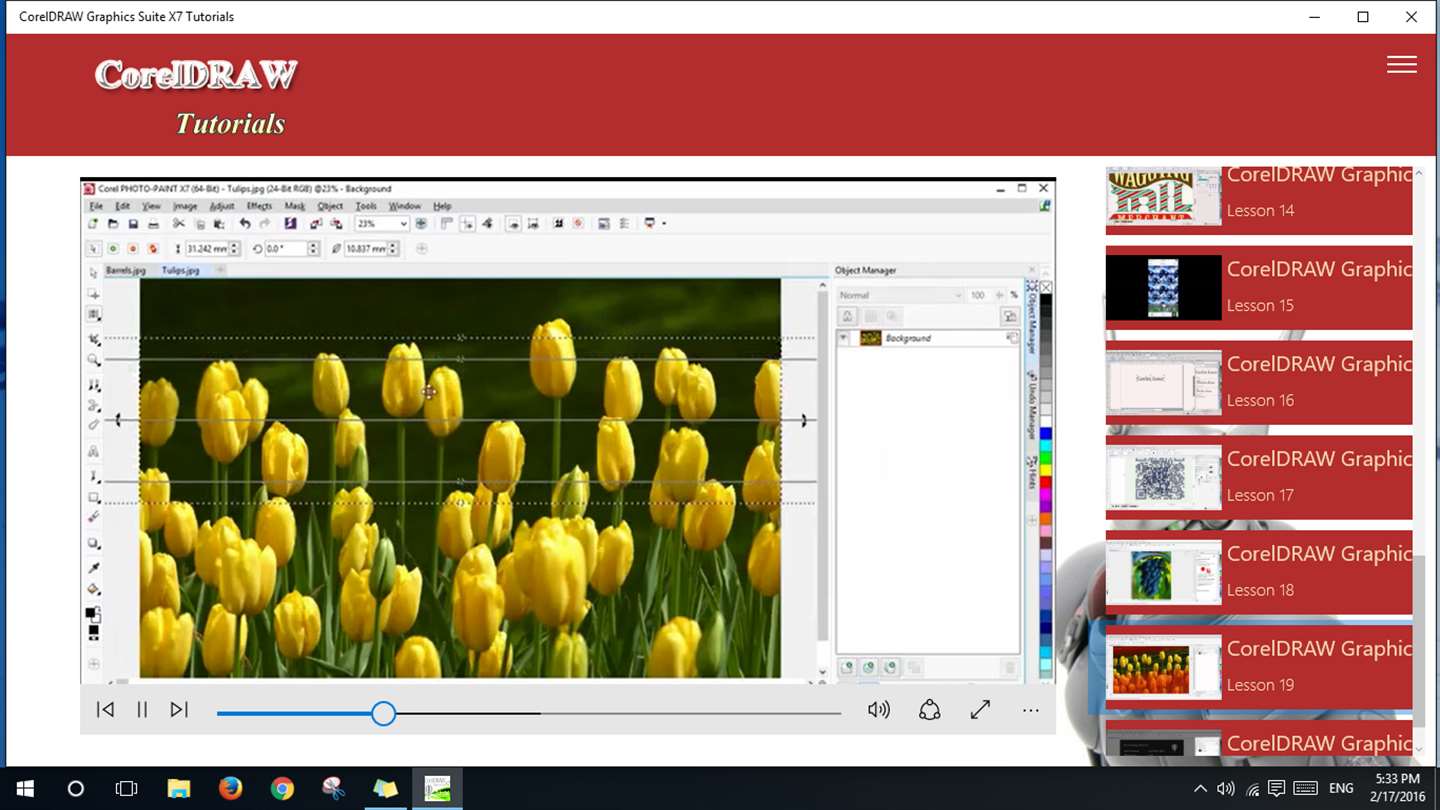Open the Mask menu
This screenshot has height=810, width=1440.
(295, 206)
